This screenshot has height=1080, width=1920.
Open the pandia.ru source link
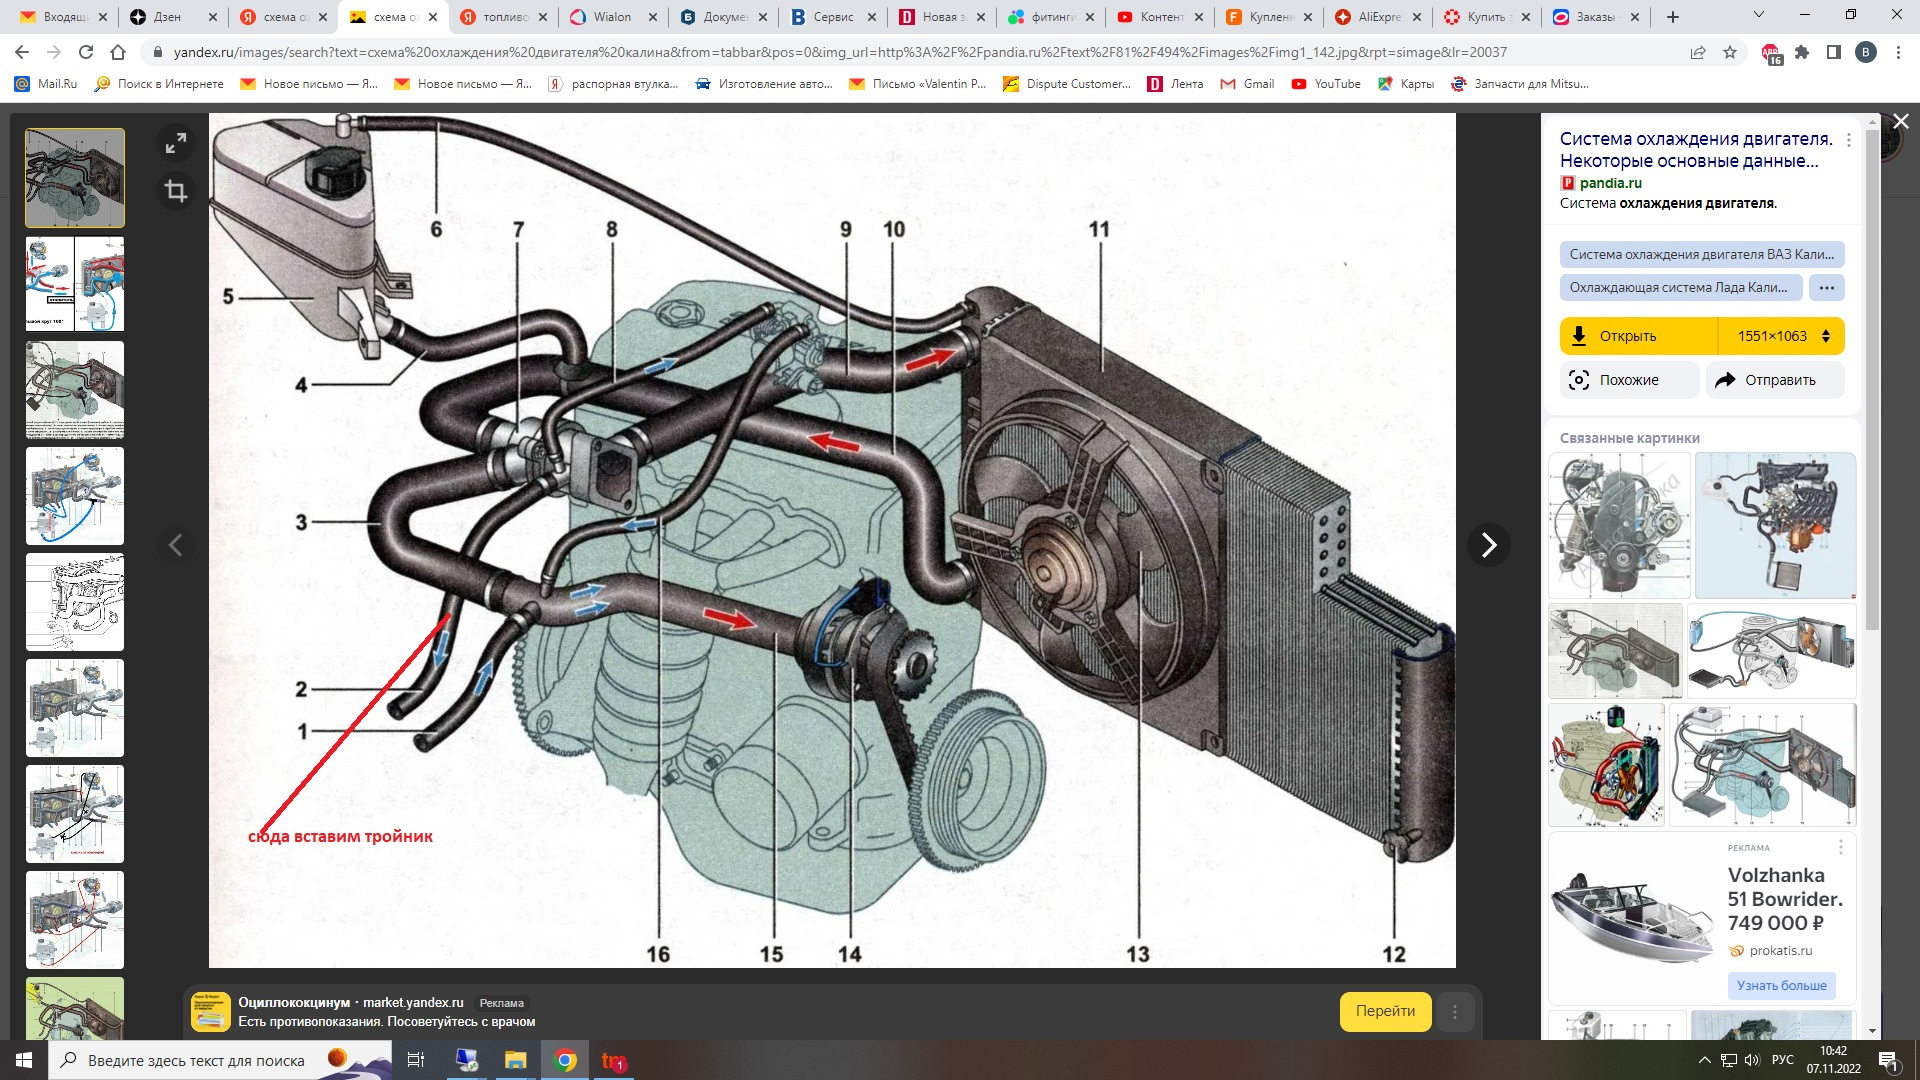click(x=1610, y=183)
